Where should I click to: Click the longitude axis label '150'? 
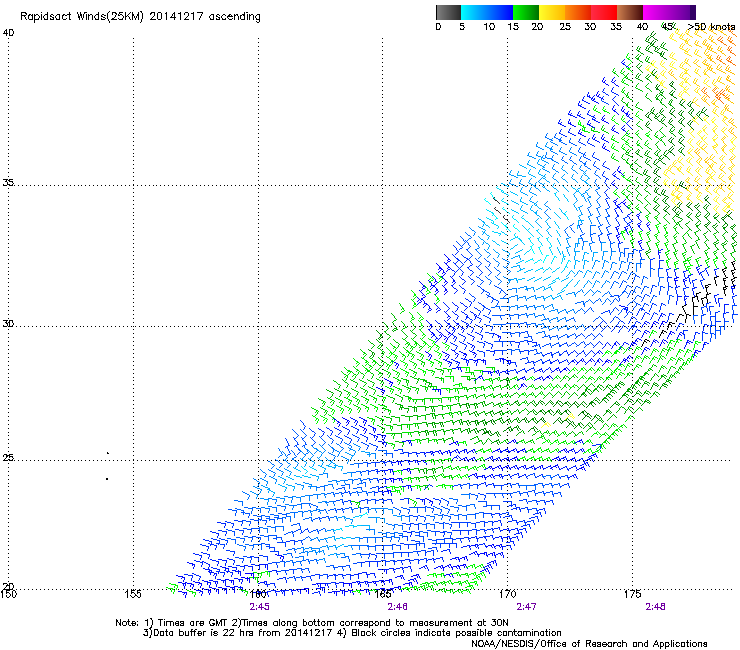8,594
